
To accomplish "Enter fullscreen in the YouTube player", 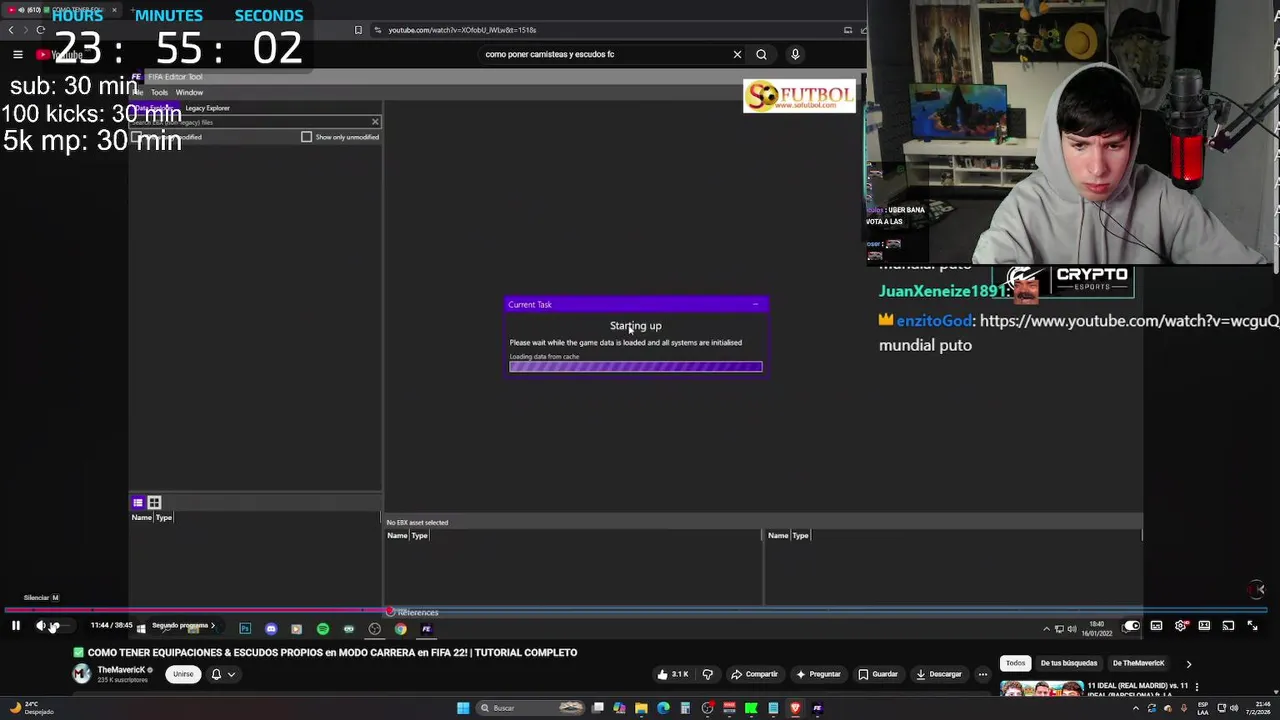I will [x=1252, y=626].
